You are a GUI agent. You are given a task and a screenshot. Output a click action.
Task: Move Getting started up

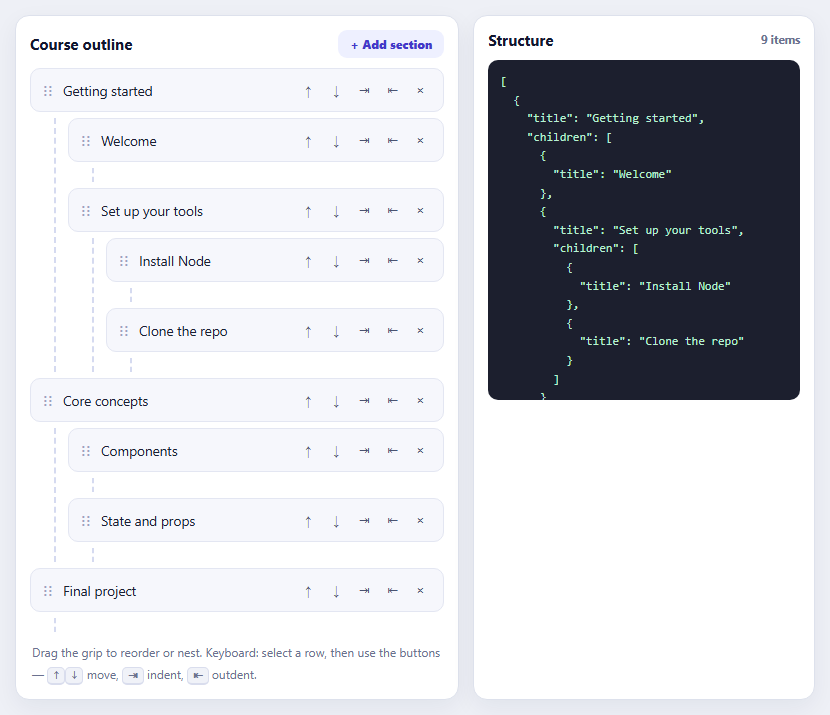tap(308, 91)
